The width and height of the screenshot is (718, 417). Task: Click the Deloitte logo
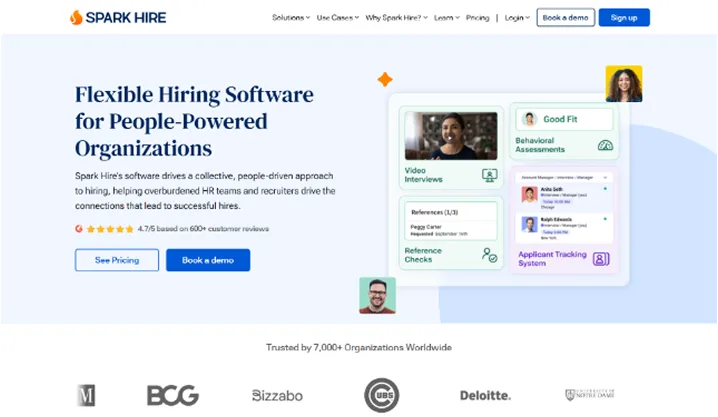[x=485, y=395]
